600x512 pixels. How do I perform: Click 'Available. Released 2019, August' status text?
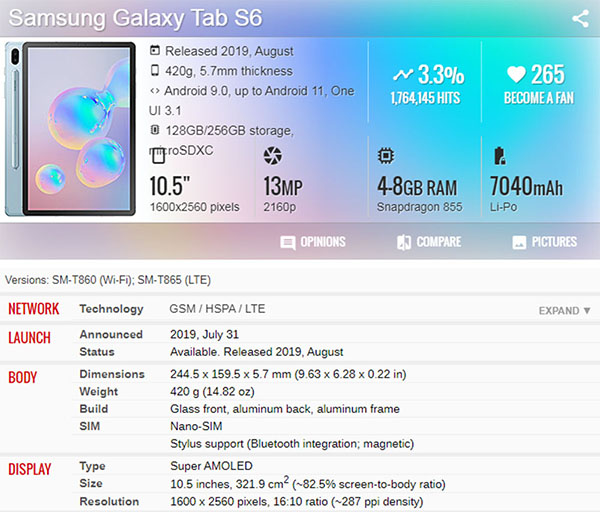[257, 352]
